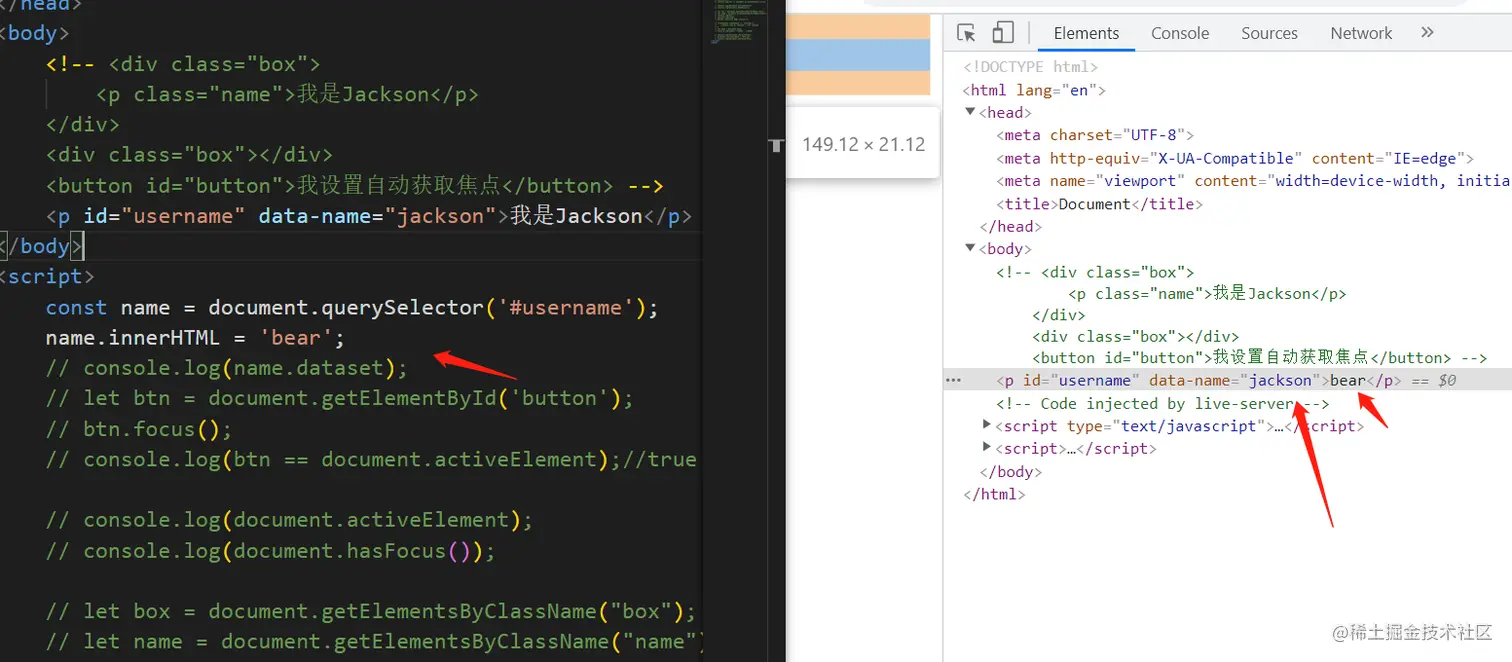Expand the collapsed script… node
The width and height of the screenshot is (1512, 662).
[x=988, y=448]
